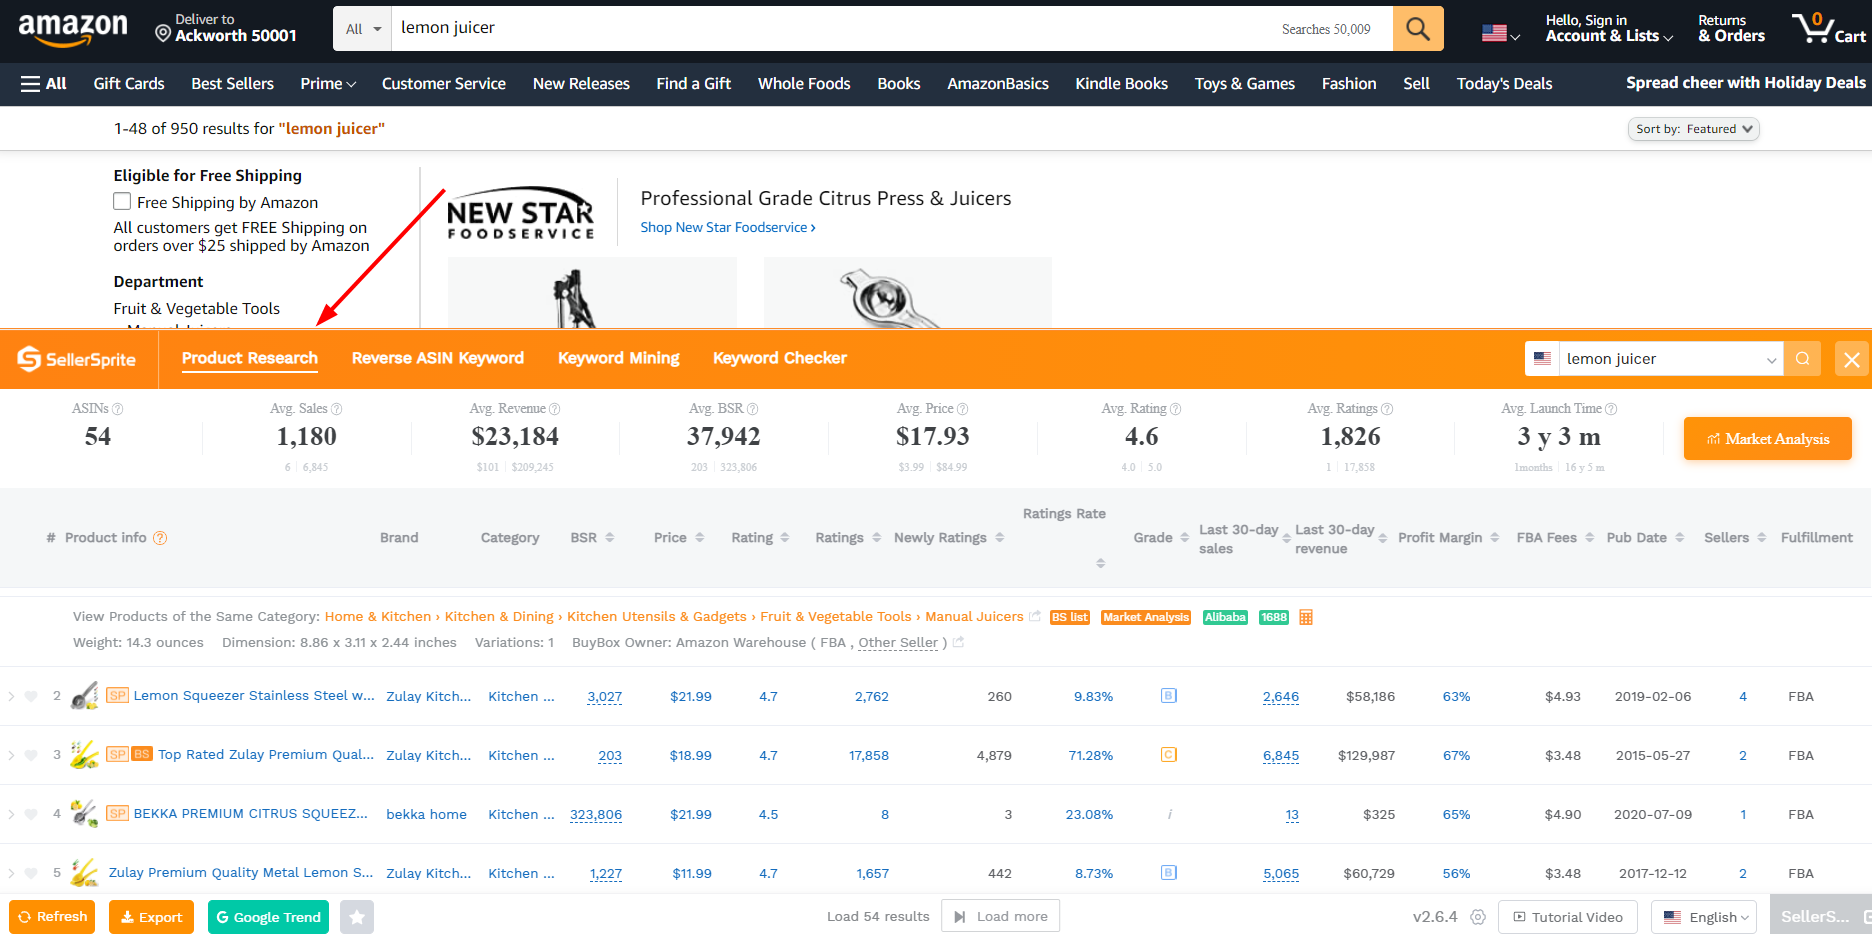Open the calculator icon after 1688
The image size is (1872, 934).
click(1306, 617)
